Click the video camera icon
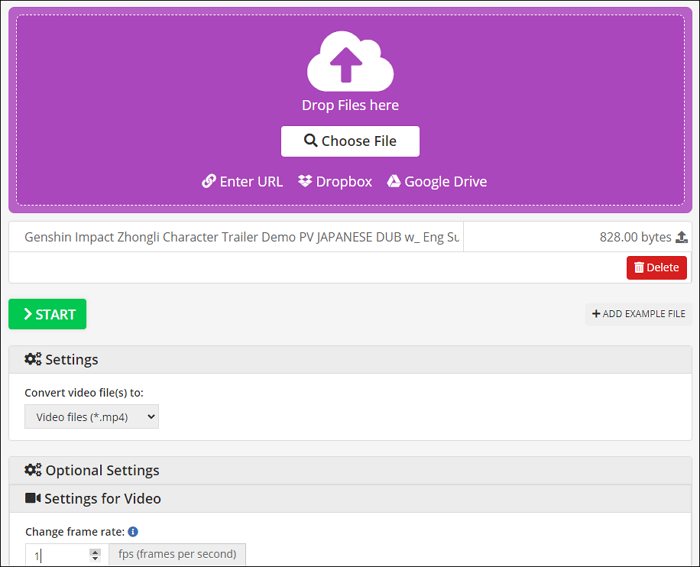 click(32, 498)
